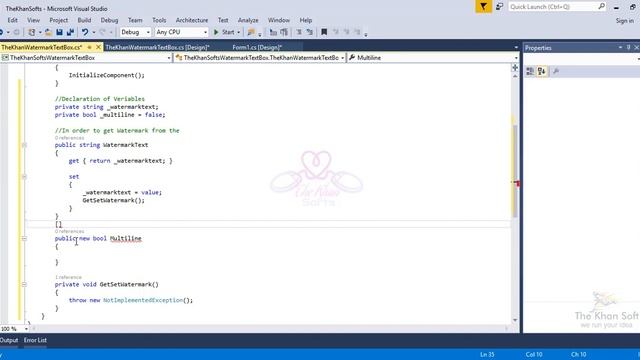Screen dimensions: 640x360
Task: Switch to Form1.cs [Design] tab
Action: [257, 47]
